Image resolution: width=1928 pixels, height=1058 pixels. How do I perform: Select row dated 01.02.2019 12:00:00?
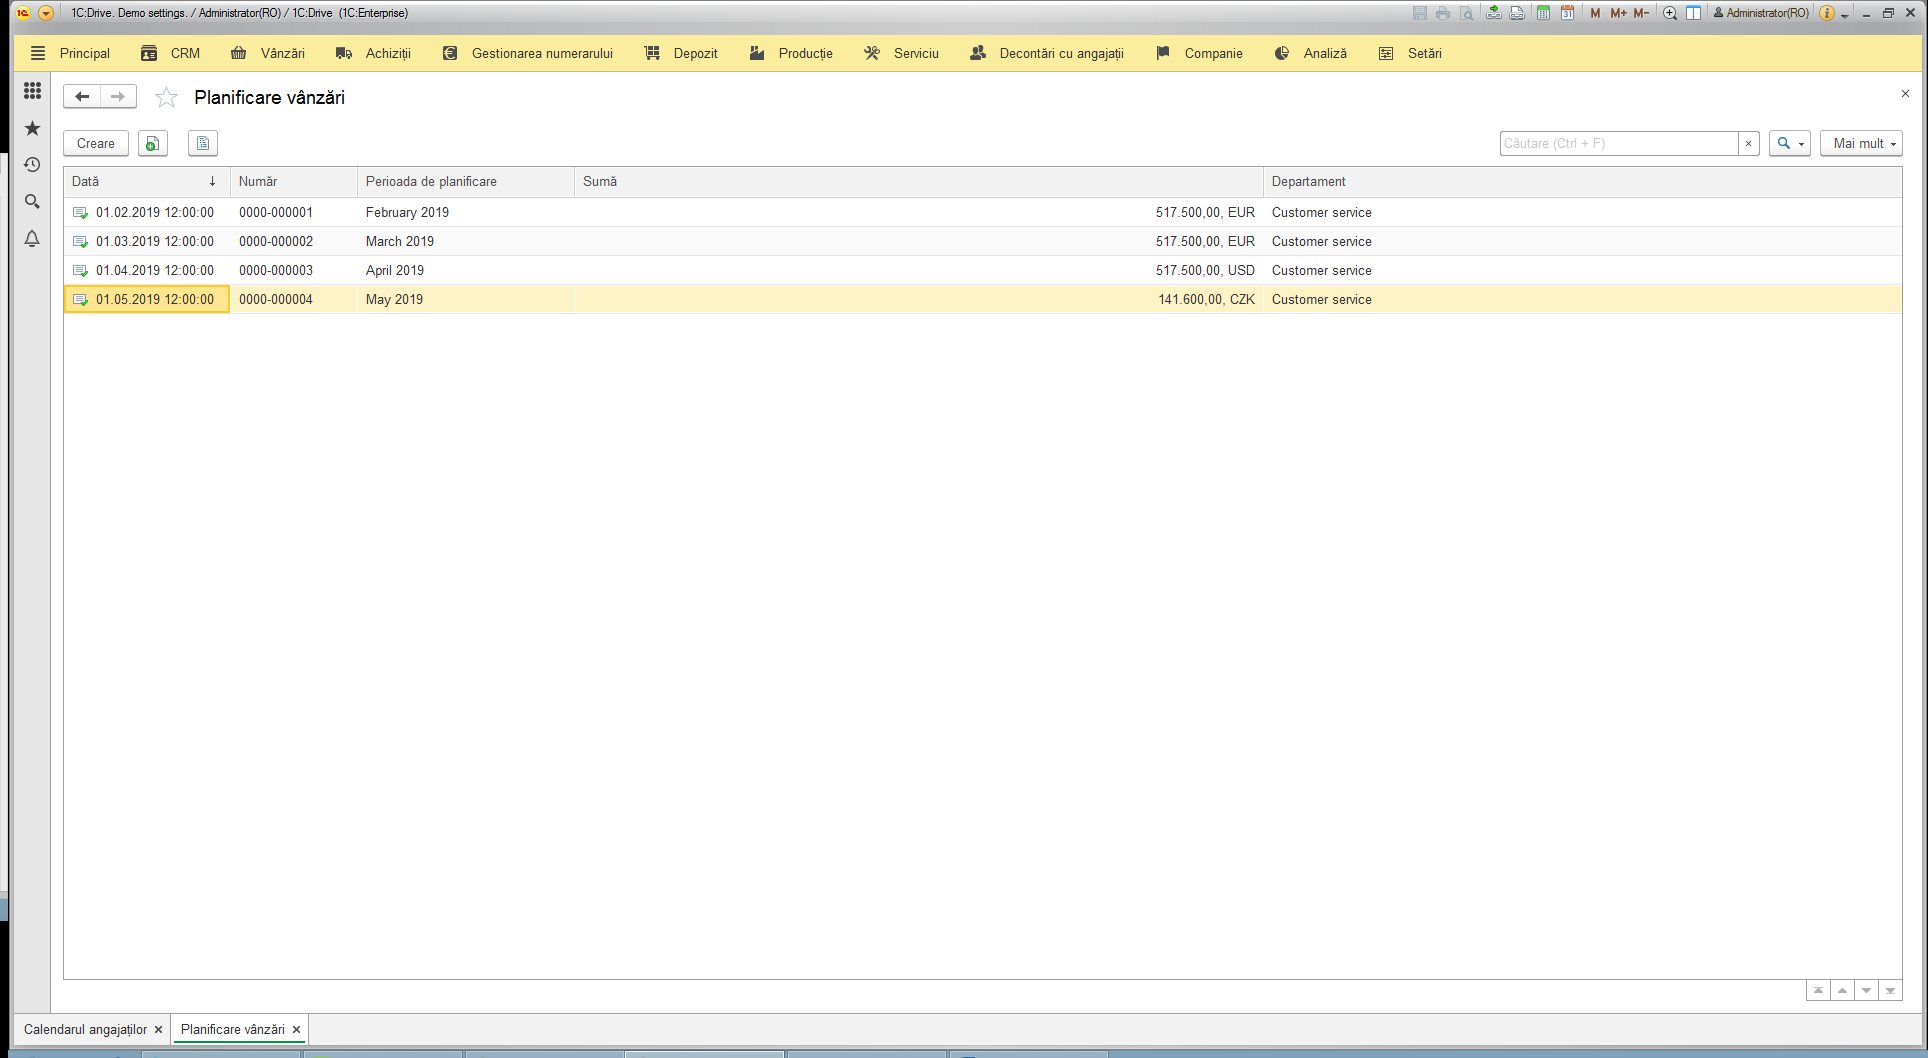[x=982, y=213]
